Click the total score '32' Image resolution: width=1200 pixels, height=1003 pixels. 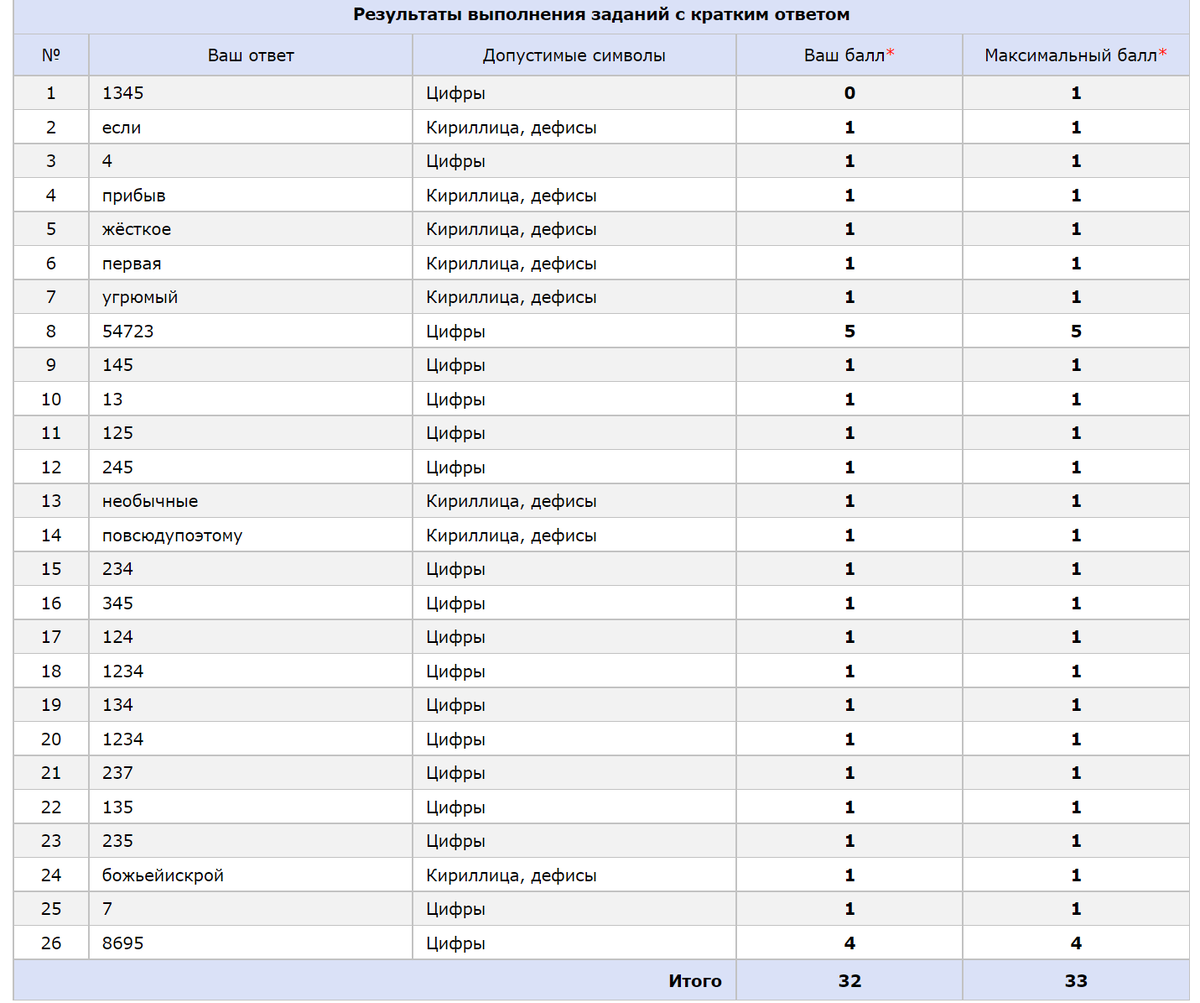[849, 981]
